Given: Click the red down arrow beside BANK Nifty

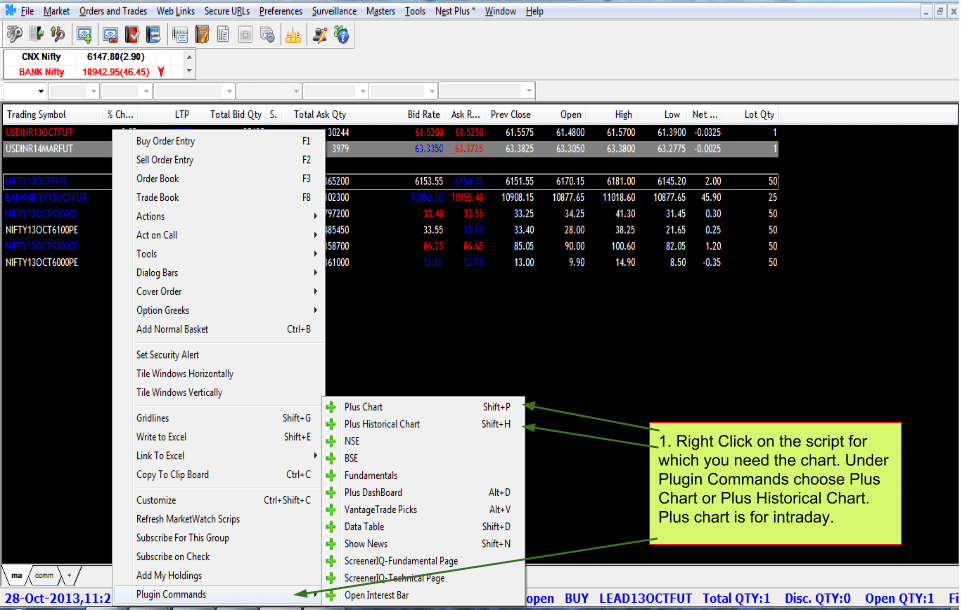Looking at the screenshot, I should point(161,72).
